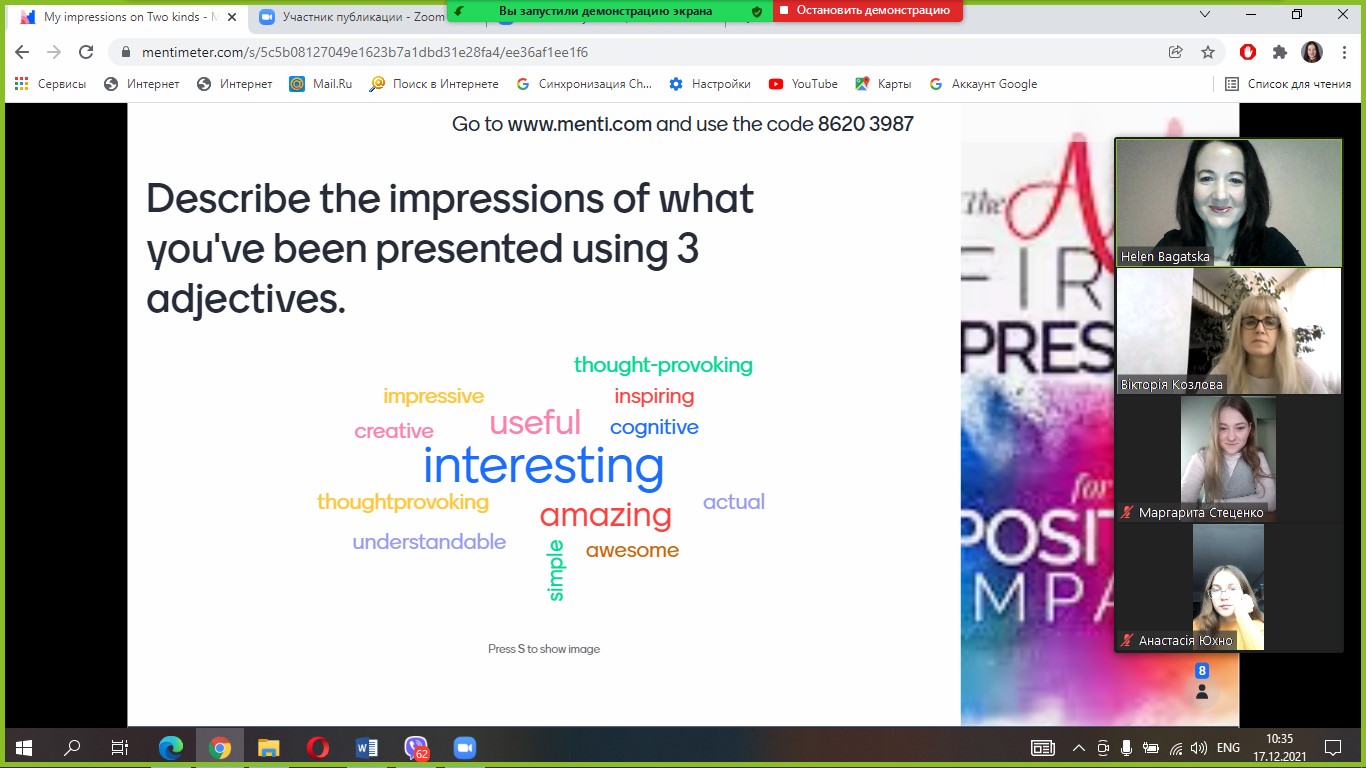
Task: Switch the ENG input language indicator
Action: (x=1228, y=747)
